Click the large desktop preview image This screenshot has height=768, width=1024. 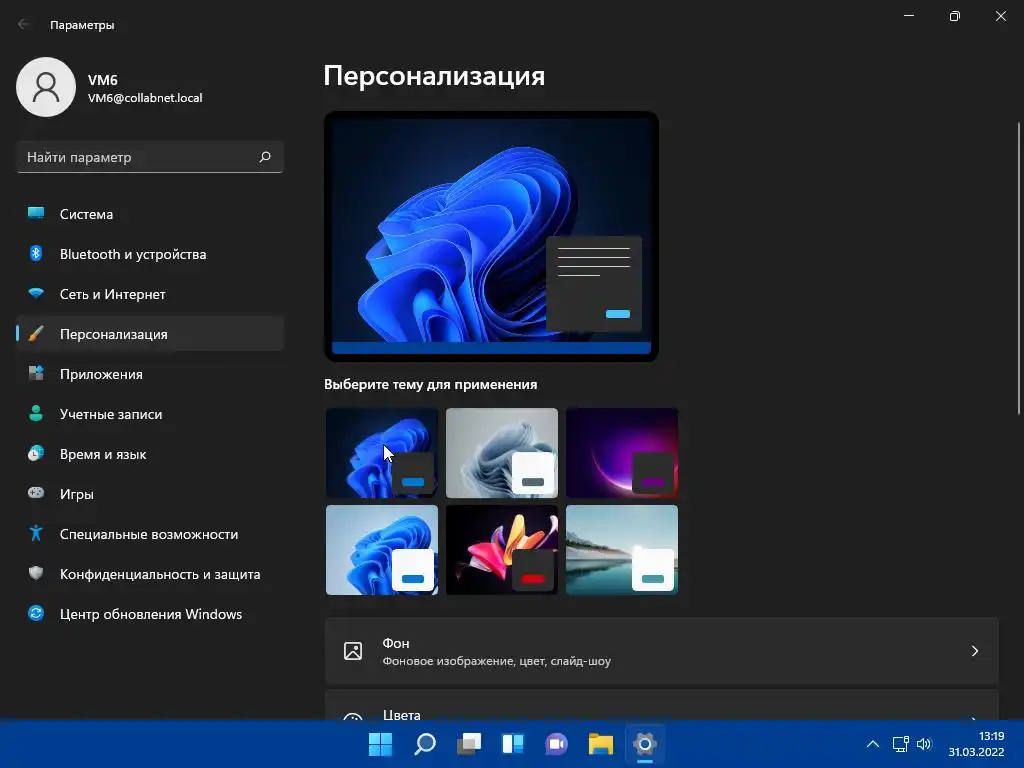coord(491,236)
